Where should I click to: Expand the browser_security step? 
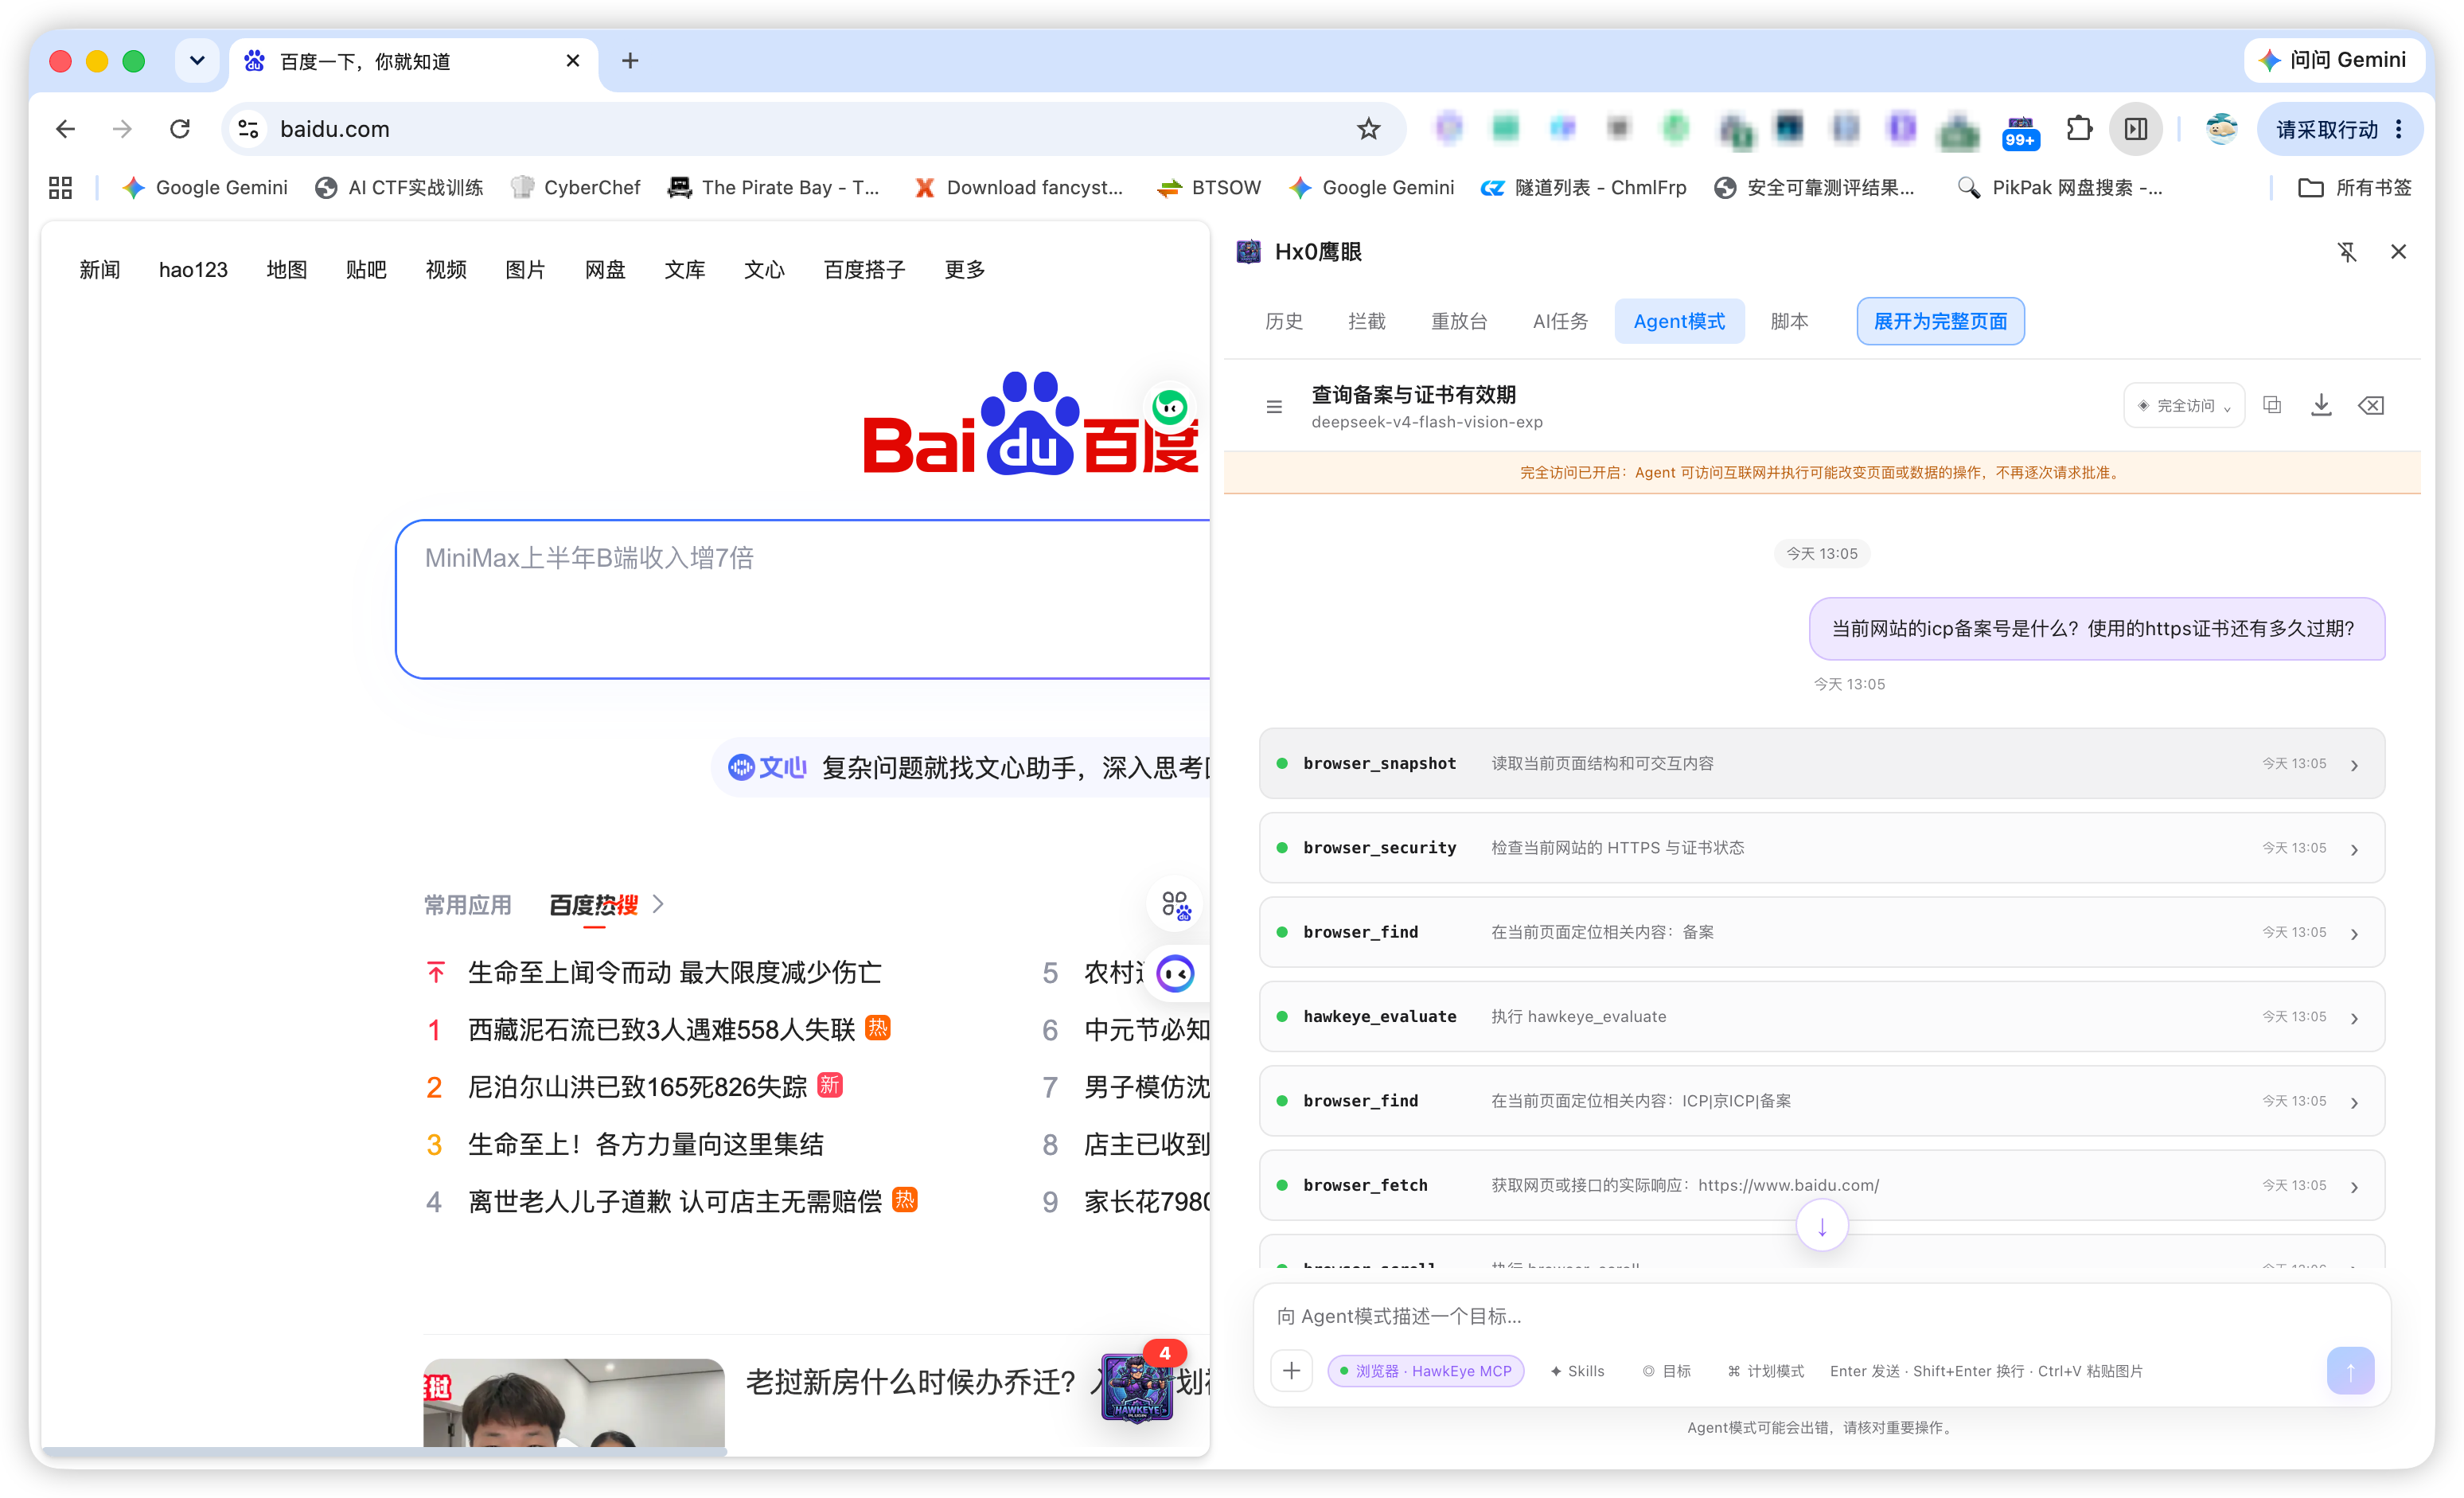(x=1821, y=847)
